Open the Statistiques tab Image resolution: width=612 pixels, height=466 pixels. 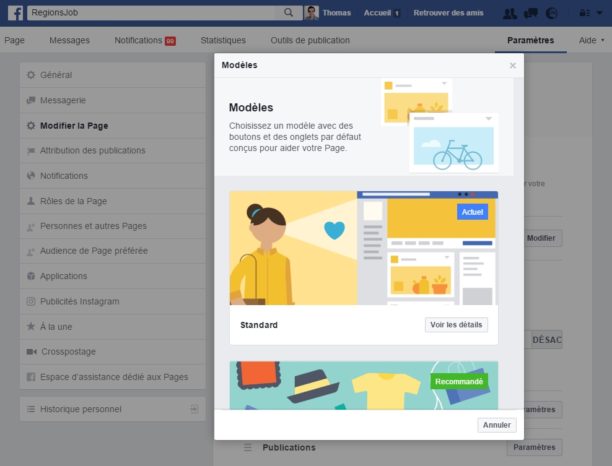(x=223, y=40)
